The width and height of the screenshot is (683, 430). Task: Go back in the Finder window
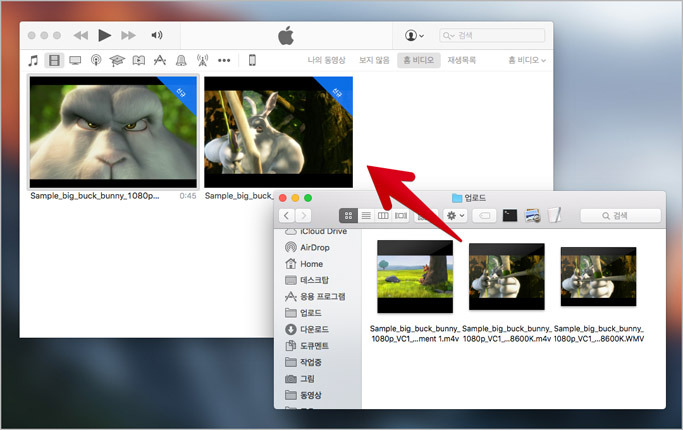click(286, 215)
